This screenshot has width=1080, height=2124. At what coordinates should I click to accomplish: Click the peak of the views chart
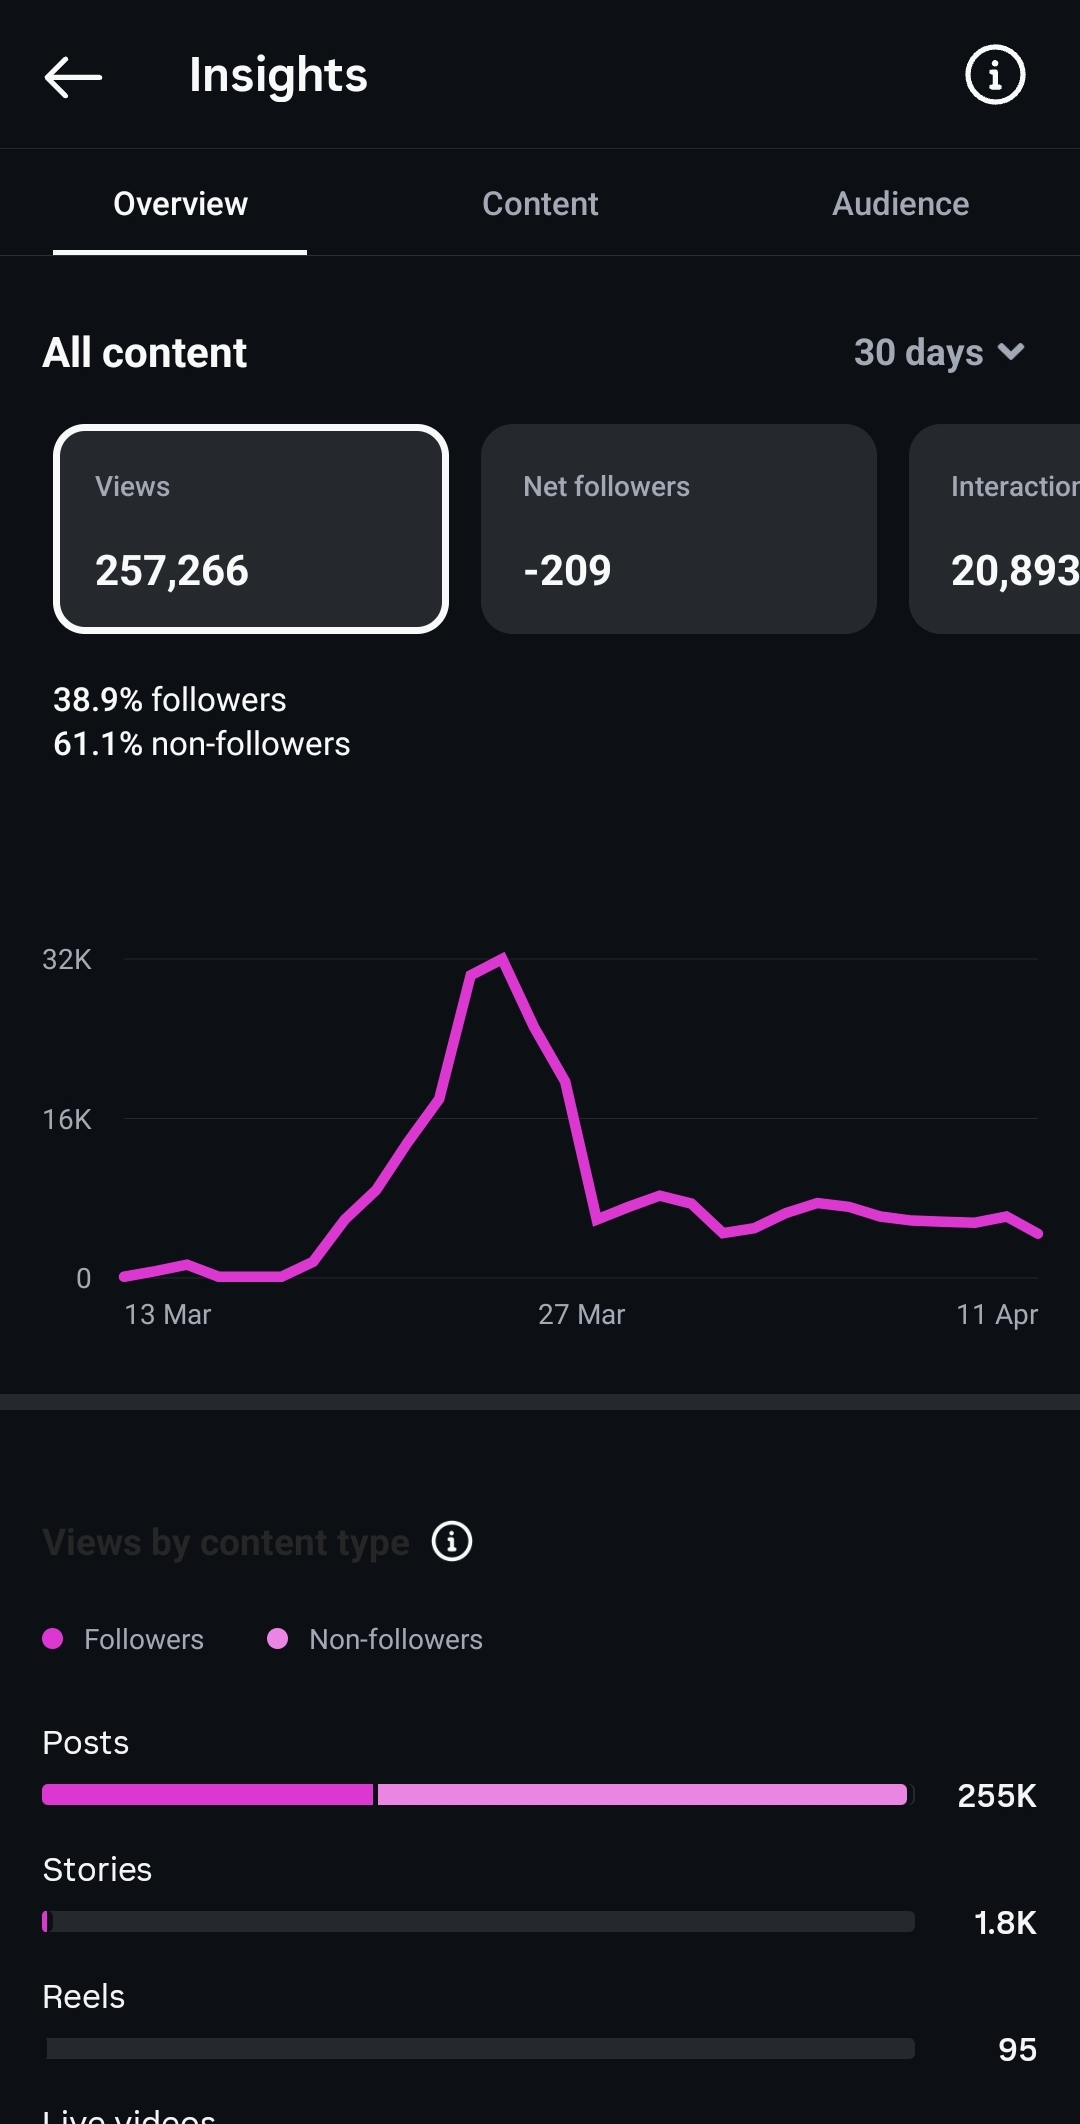point(502,957)
